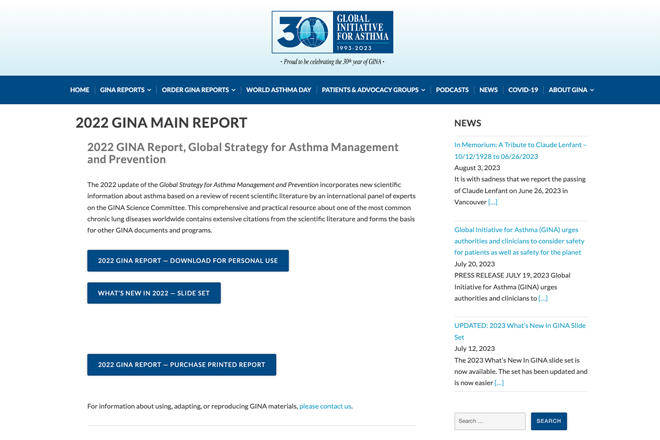This screenshot has height=440, width=660.
Task: Open the Order GINA Reports menu
Action: pos(195,90)
